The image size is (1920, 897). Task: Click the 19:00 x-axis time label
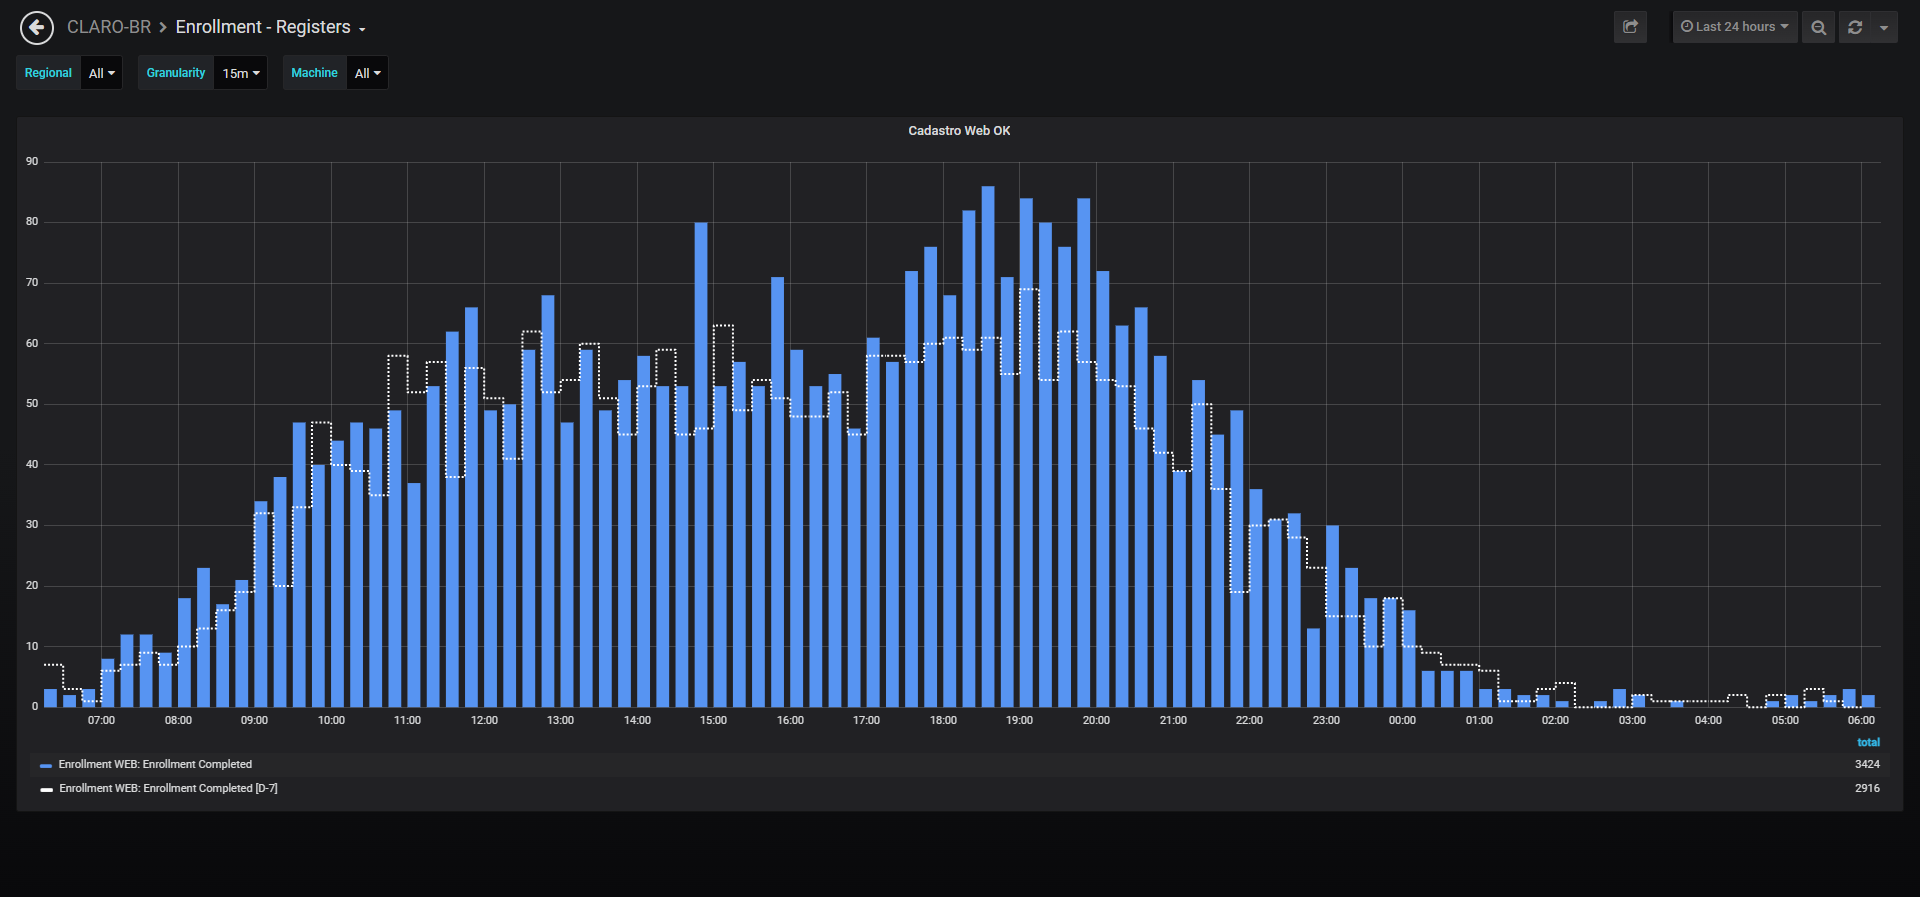click(1019, 720)
